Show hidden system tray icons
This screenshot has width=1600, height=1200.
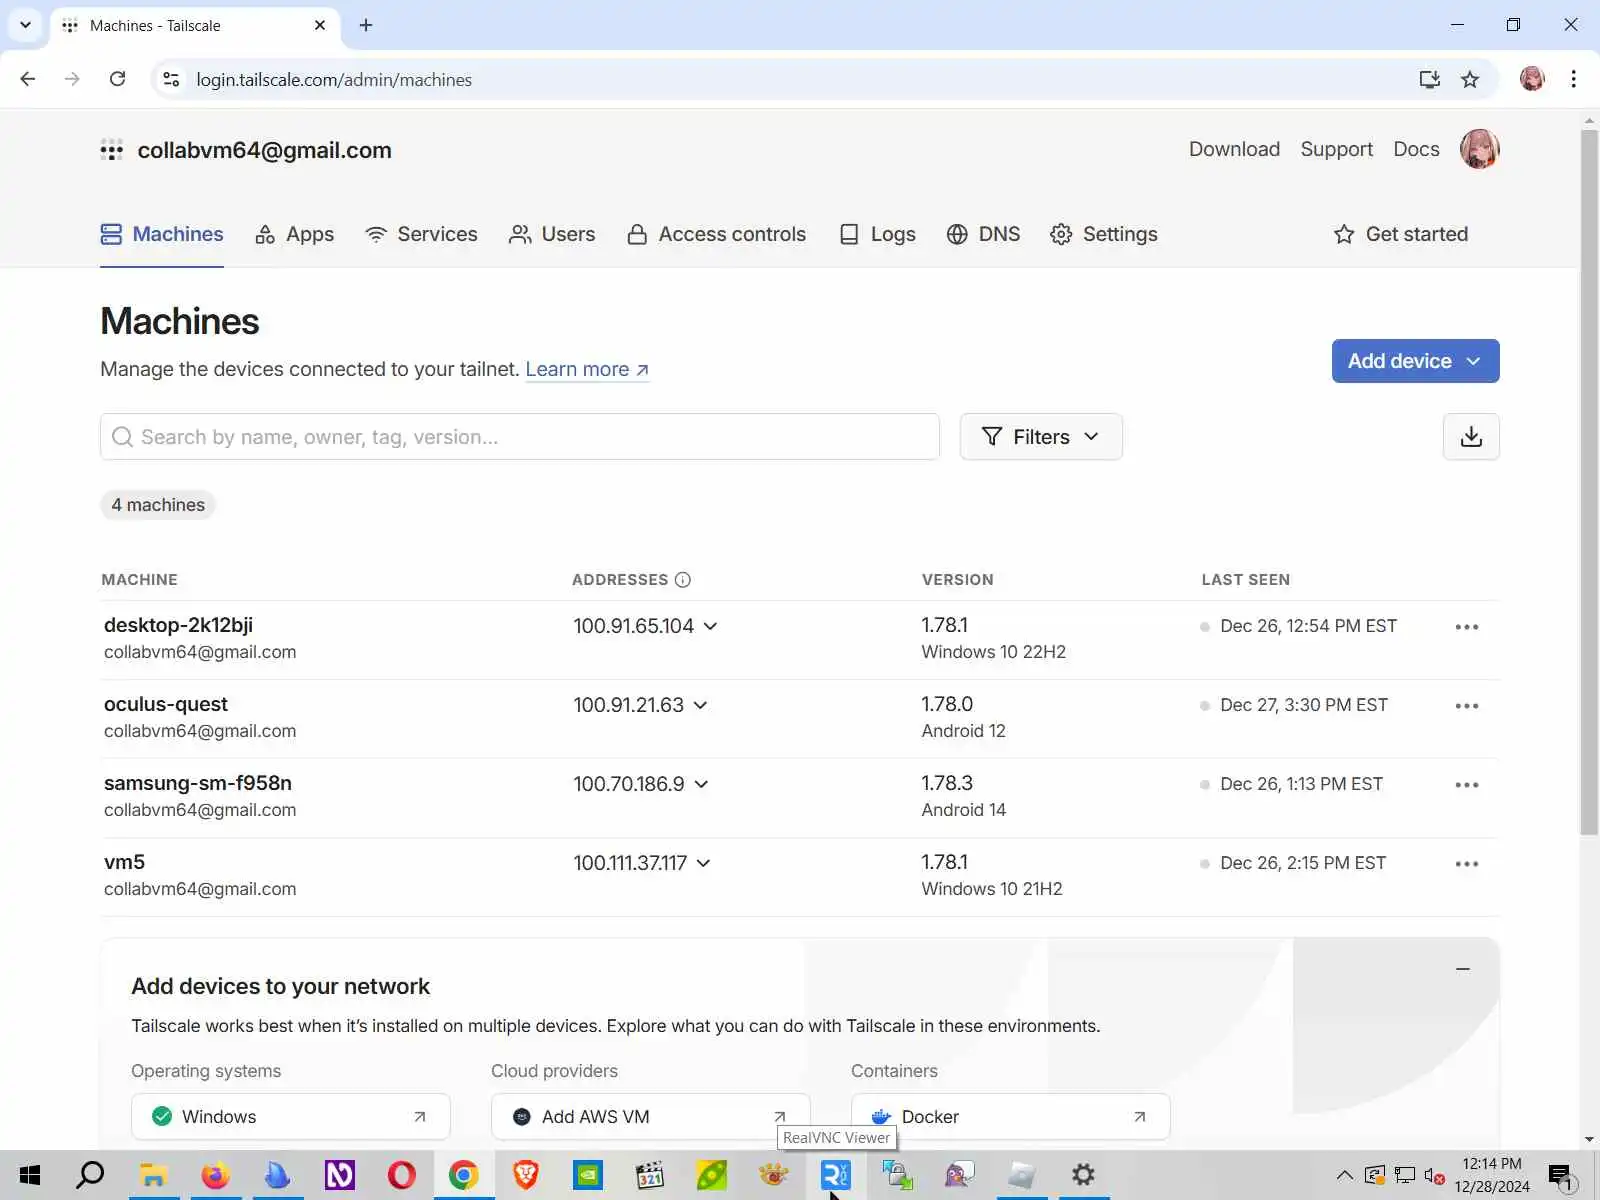click(x=1345, y=1175)
